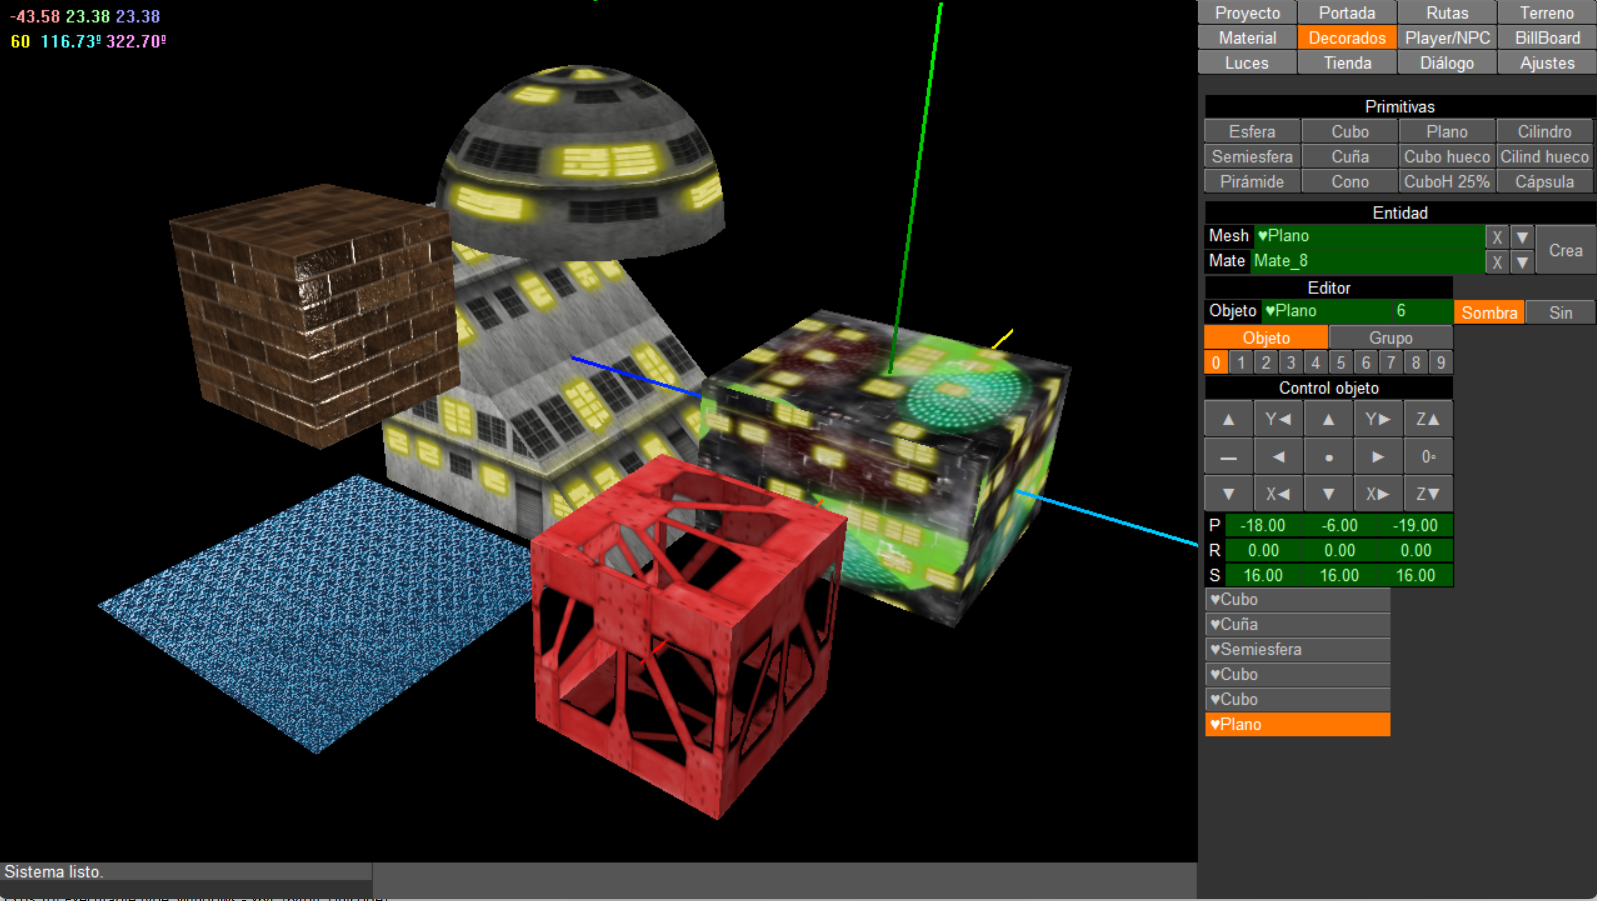The height and width of the screenshot is (901, 1597).
Task: Click the center dot control button
Action: click(1328, 457)
